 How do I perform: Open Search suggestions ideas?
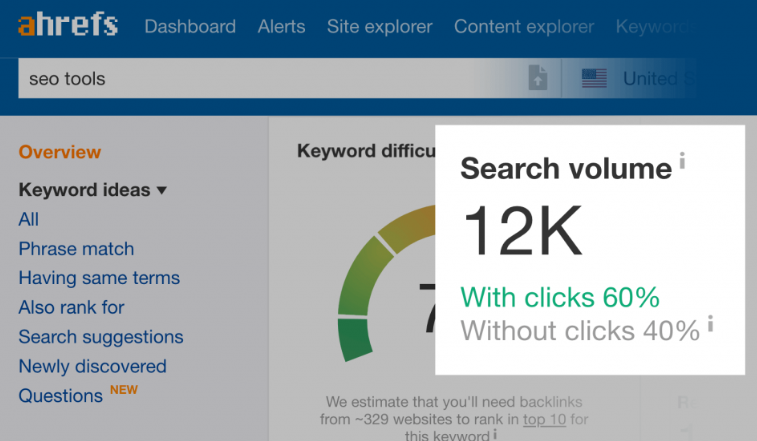101,337
